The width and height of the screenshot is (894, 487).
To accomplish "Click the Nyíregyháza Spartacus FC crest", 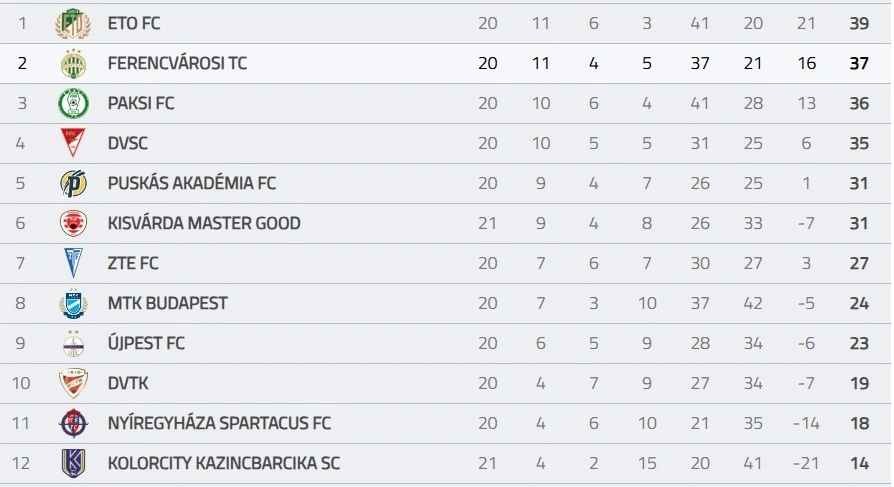I will pyautogui.click(x=72, y=423).
